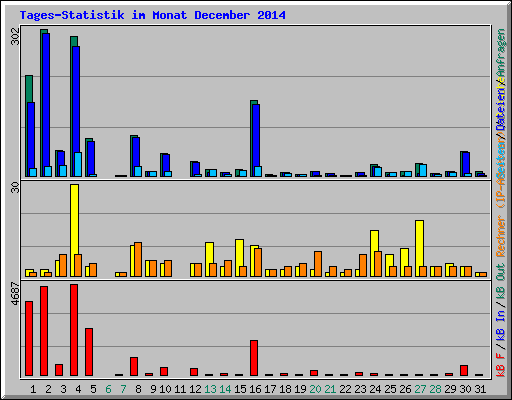Viewport: 512px width, 400px height.
Task: Click the blue "kB In" legend label
Action: 501,325
